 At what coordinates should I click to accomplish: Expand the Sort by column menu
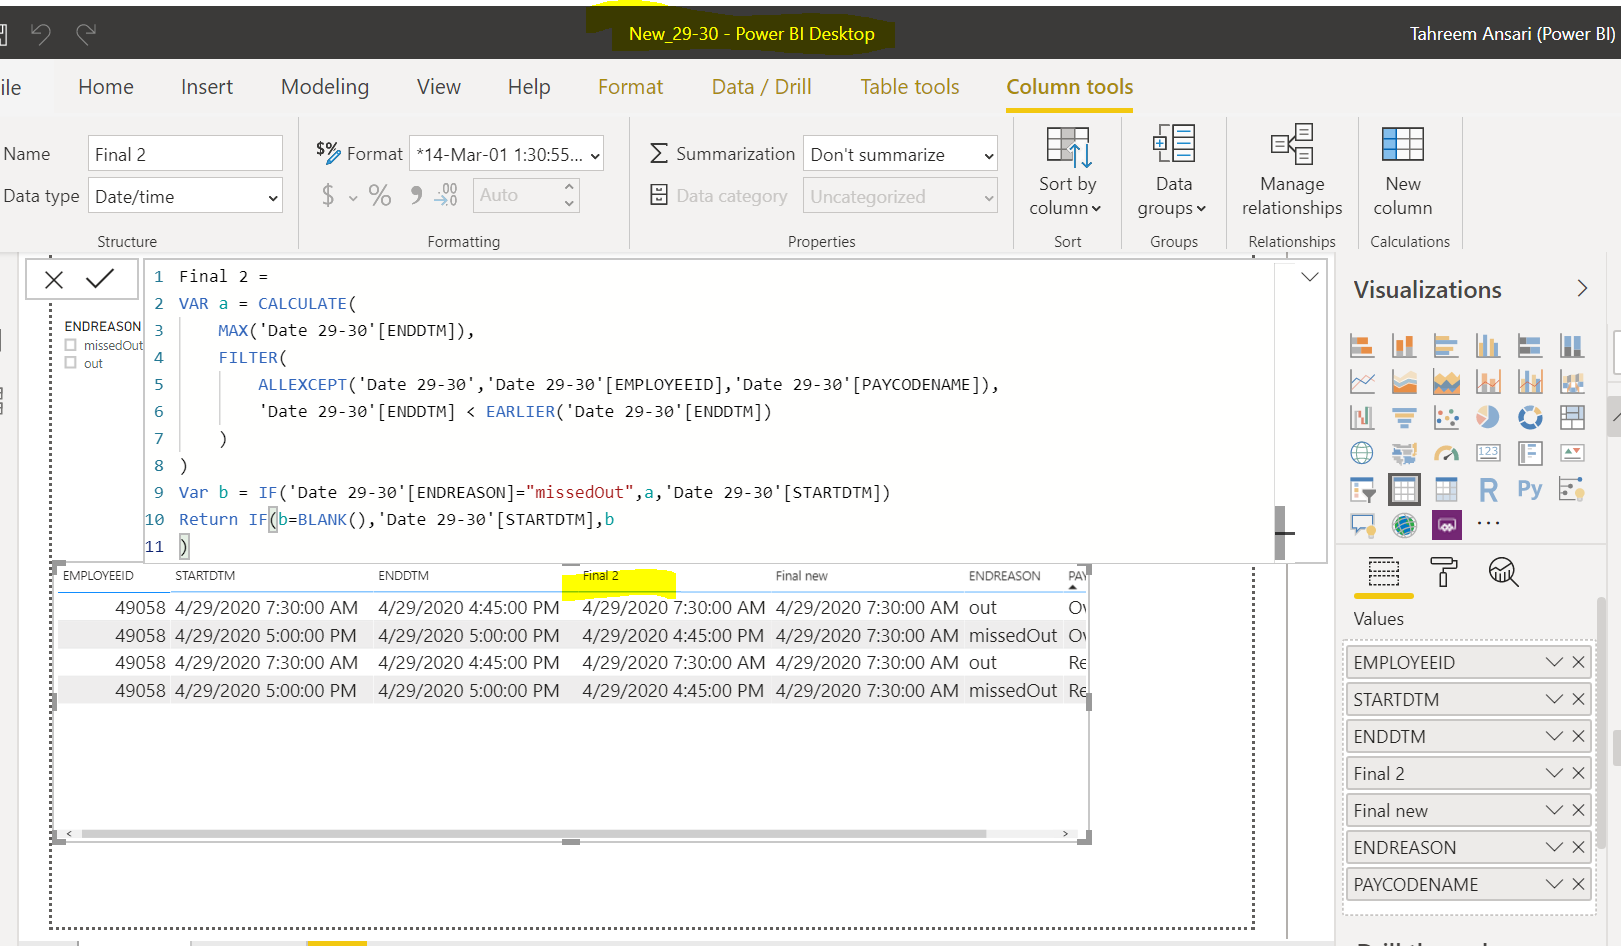[1066, 172]
